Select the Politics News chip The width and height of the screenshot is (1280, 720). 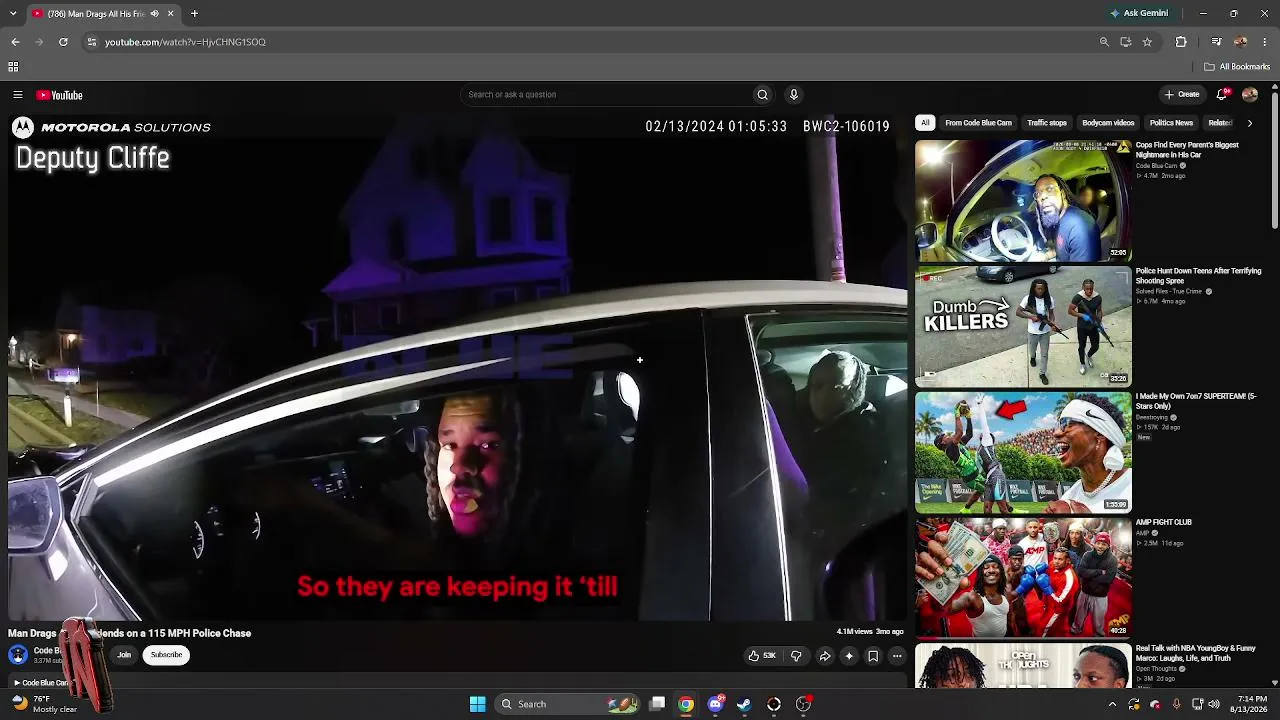click(1171, 123)
